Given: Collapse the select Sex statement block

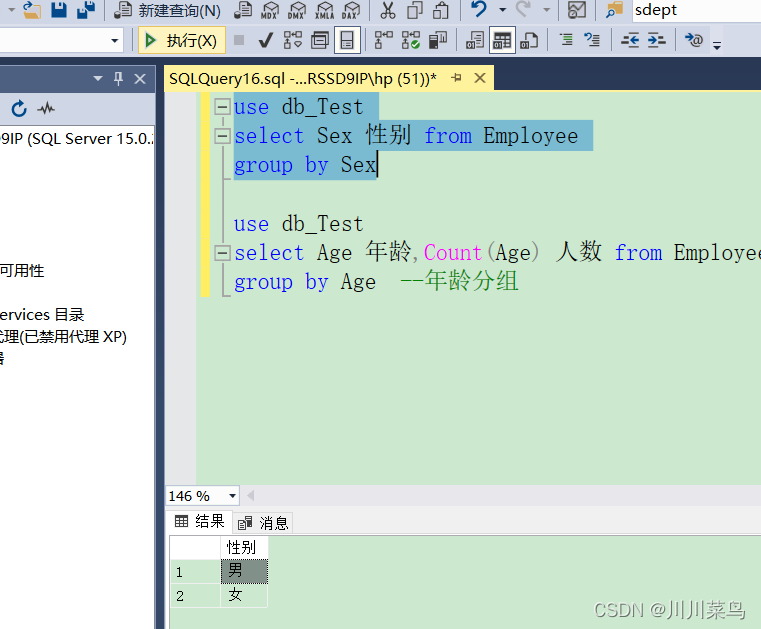Looking at the screenshot, I should pos(222,136).
